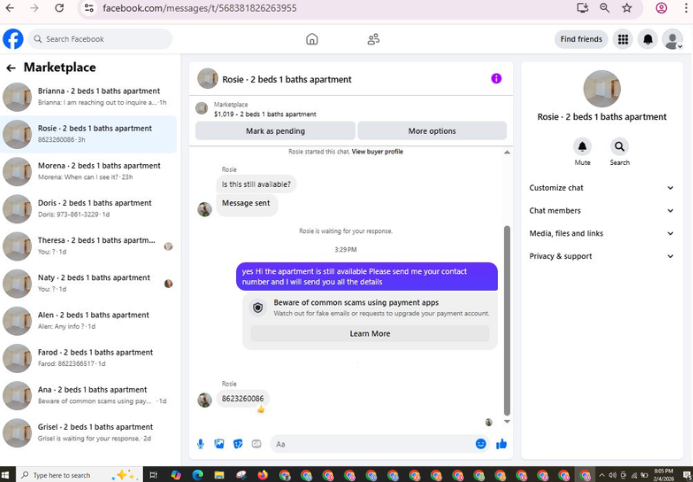693x482 pixels.
Task: Expand Customize chat section
Action: (x=602, y=188)
